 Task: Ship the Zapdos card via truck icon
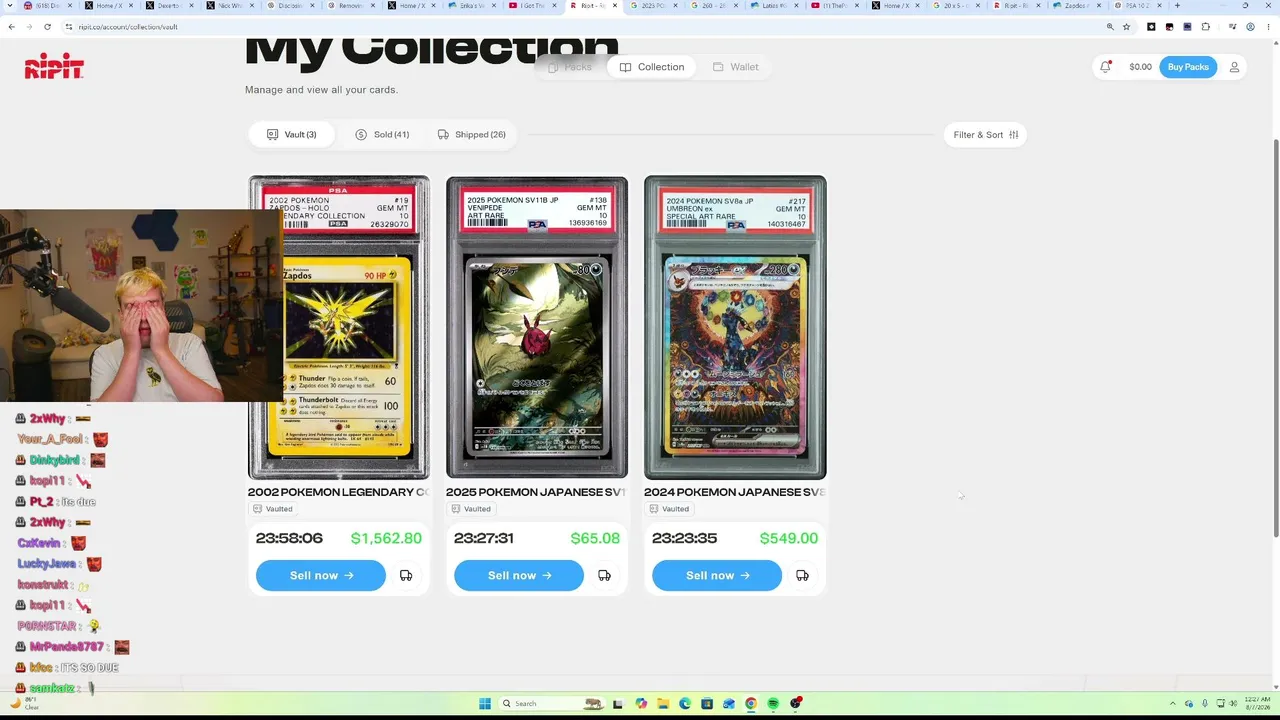click(x=406, y=575)
